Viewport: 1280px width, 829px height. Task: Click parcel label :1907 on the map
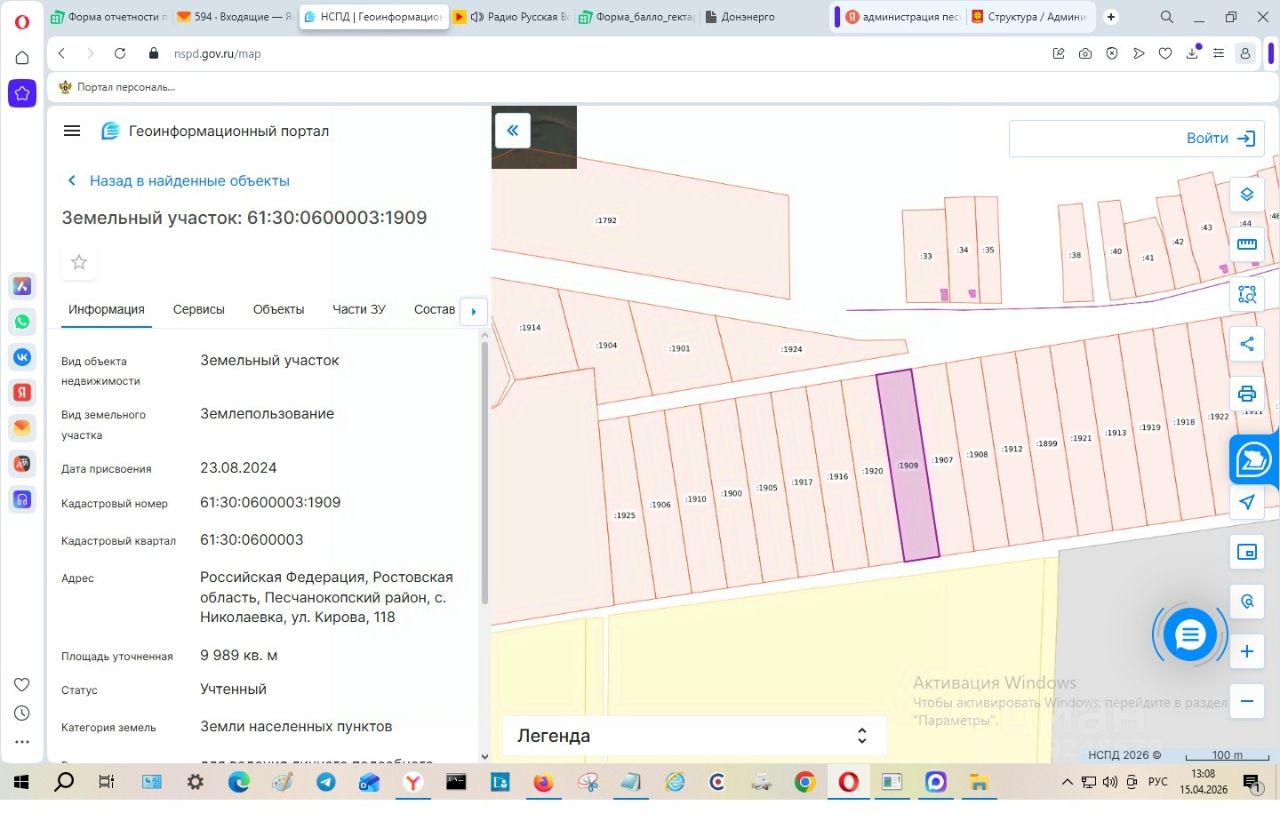(942, 460)
